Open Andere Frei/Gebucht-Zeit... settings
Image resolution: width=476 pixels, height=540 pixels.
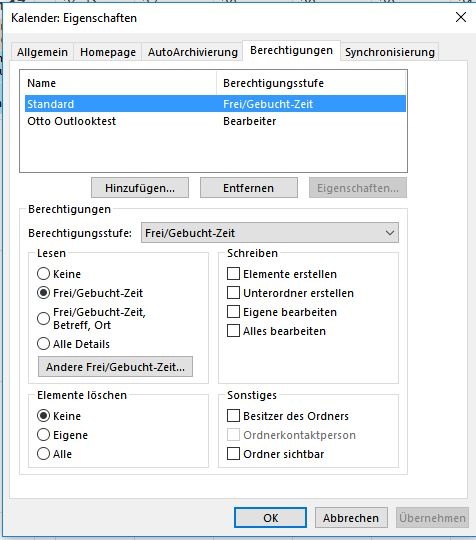(x=115, y=367)
